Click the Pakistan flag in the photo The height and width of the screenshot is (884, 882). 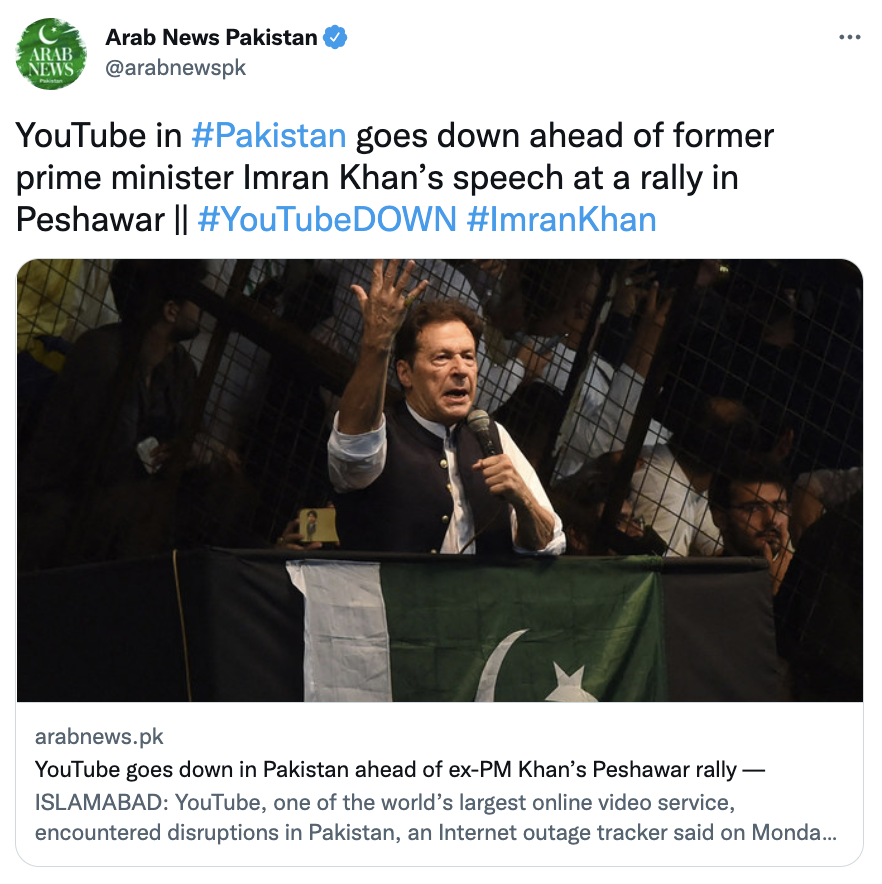[x=474, y=630]
